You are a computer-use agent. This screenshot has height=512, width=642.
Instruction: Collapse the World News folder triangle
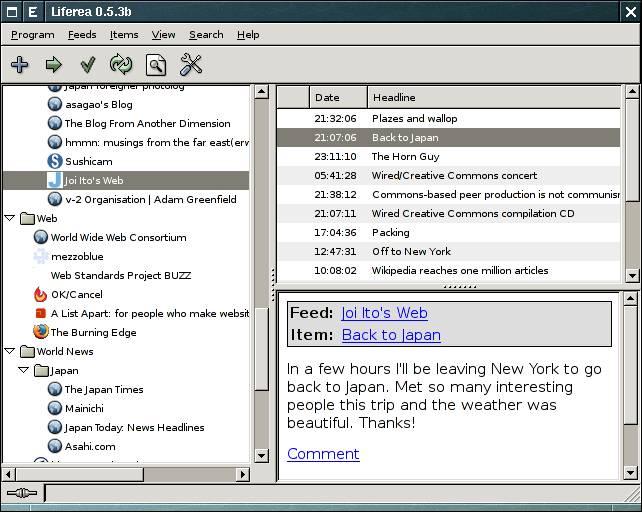coord(10,351)
